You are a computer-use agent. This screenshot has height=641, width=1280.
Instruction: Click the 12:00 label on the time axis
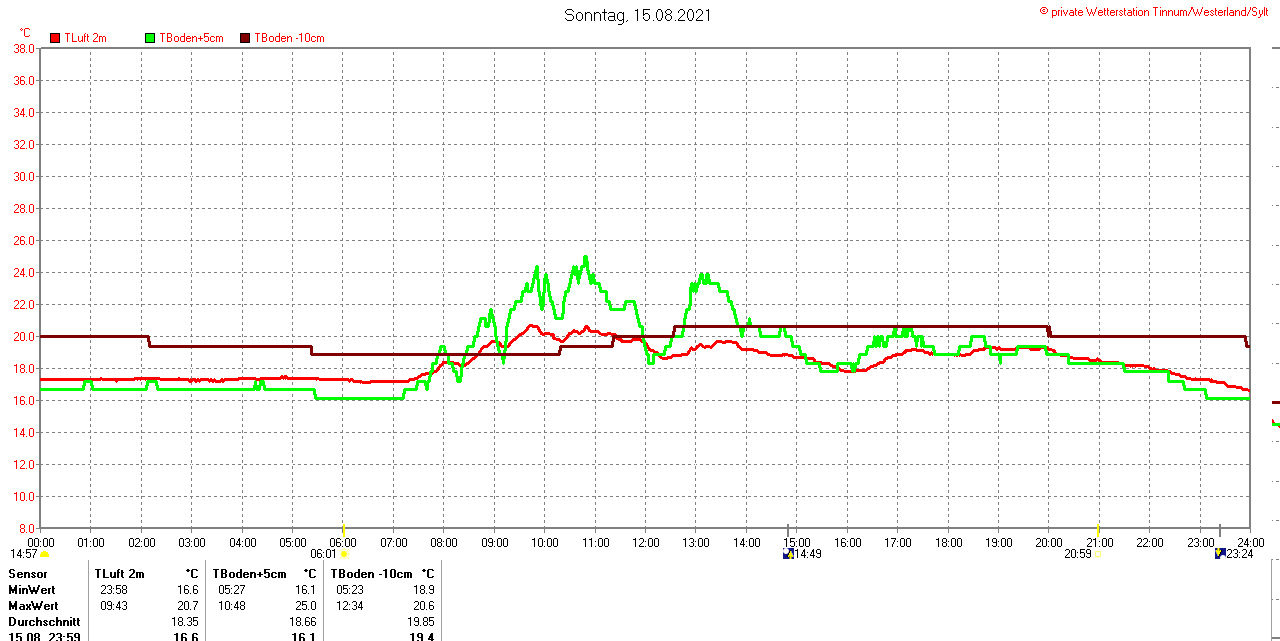[645, 543]
